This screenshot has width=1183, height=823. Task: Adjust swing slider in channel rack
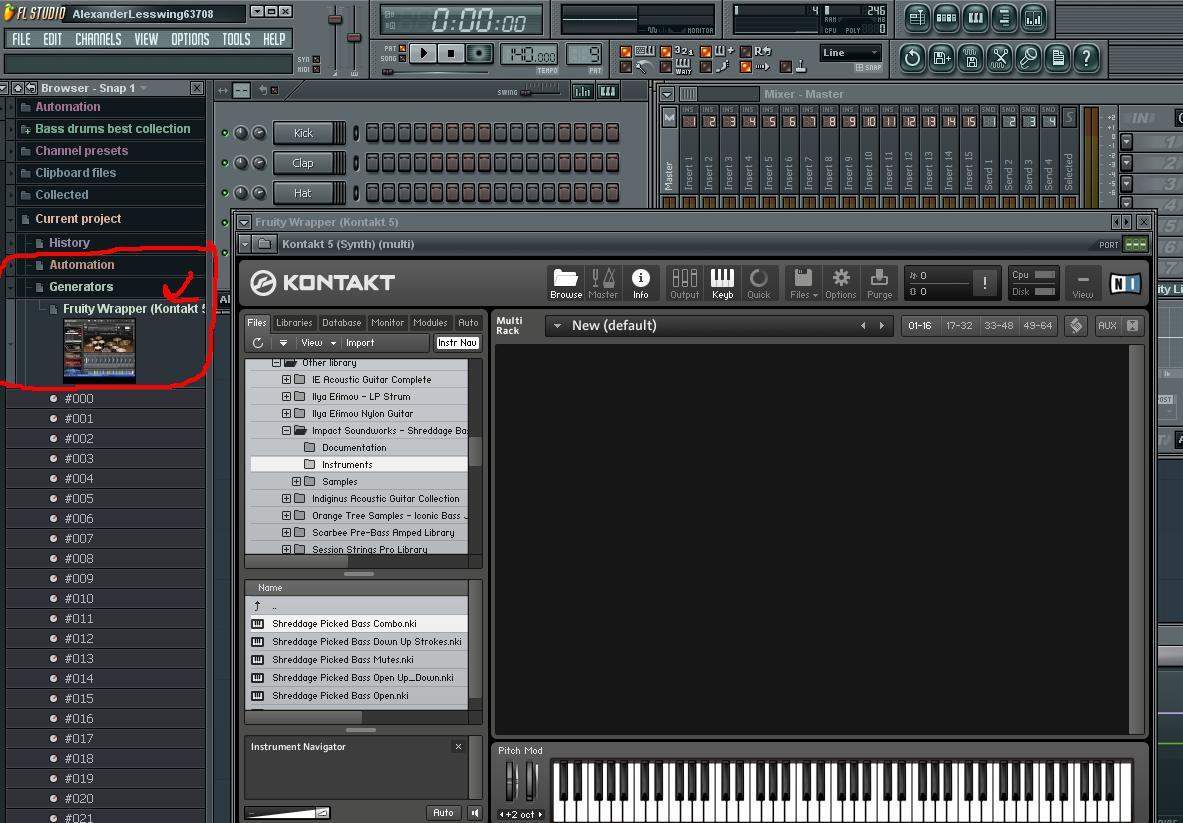tap(540, 92)
